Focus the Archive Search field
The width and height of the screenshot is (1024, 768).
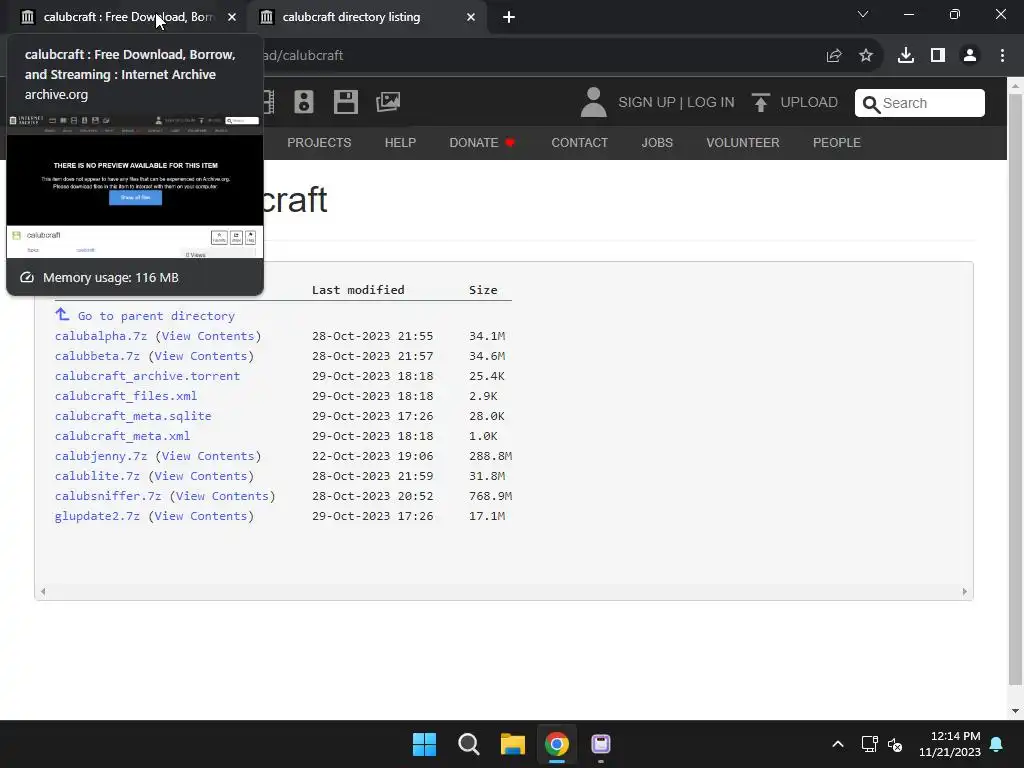920,103
